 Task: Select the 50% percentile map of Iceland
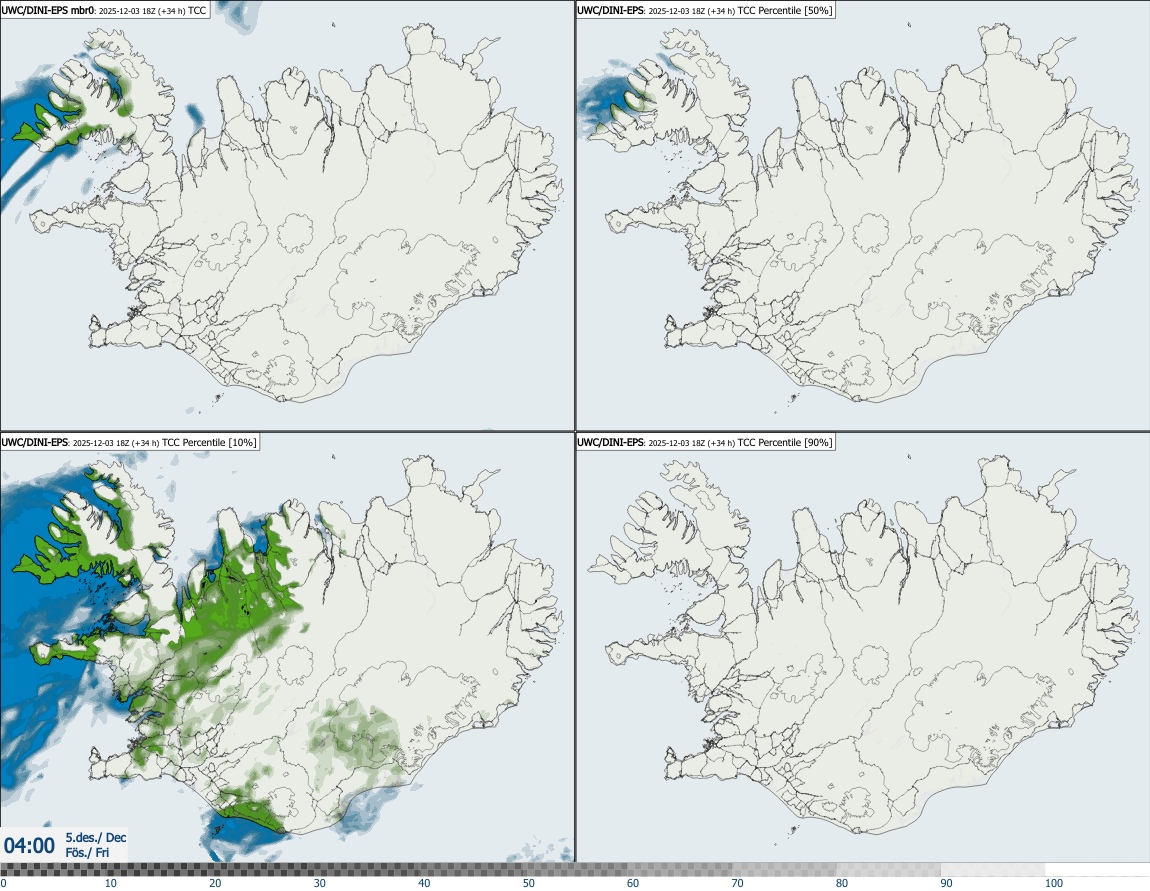pyautogui.click(x=862, y=216)
